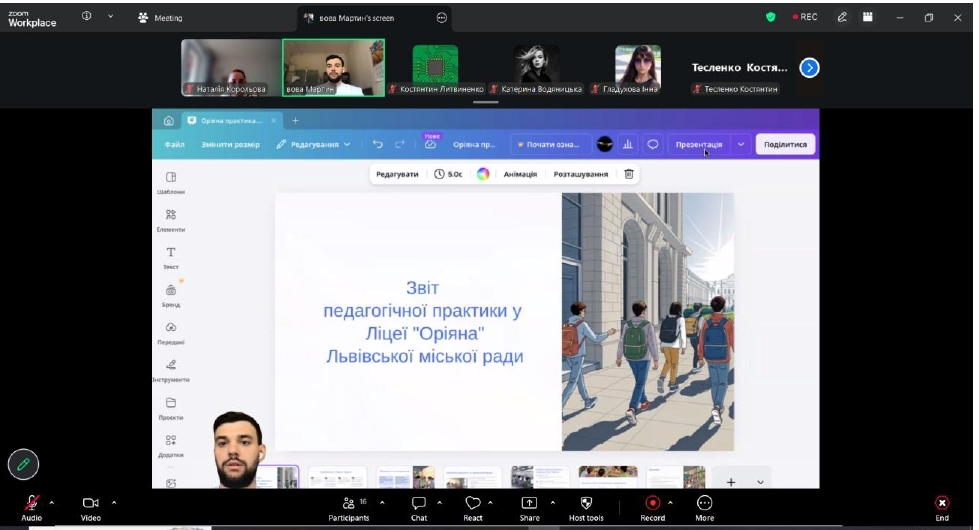The image size is (979, 530).
Task: Open the React heart menu
Action: click(x=473, y=508)
